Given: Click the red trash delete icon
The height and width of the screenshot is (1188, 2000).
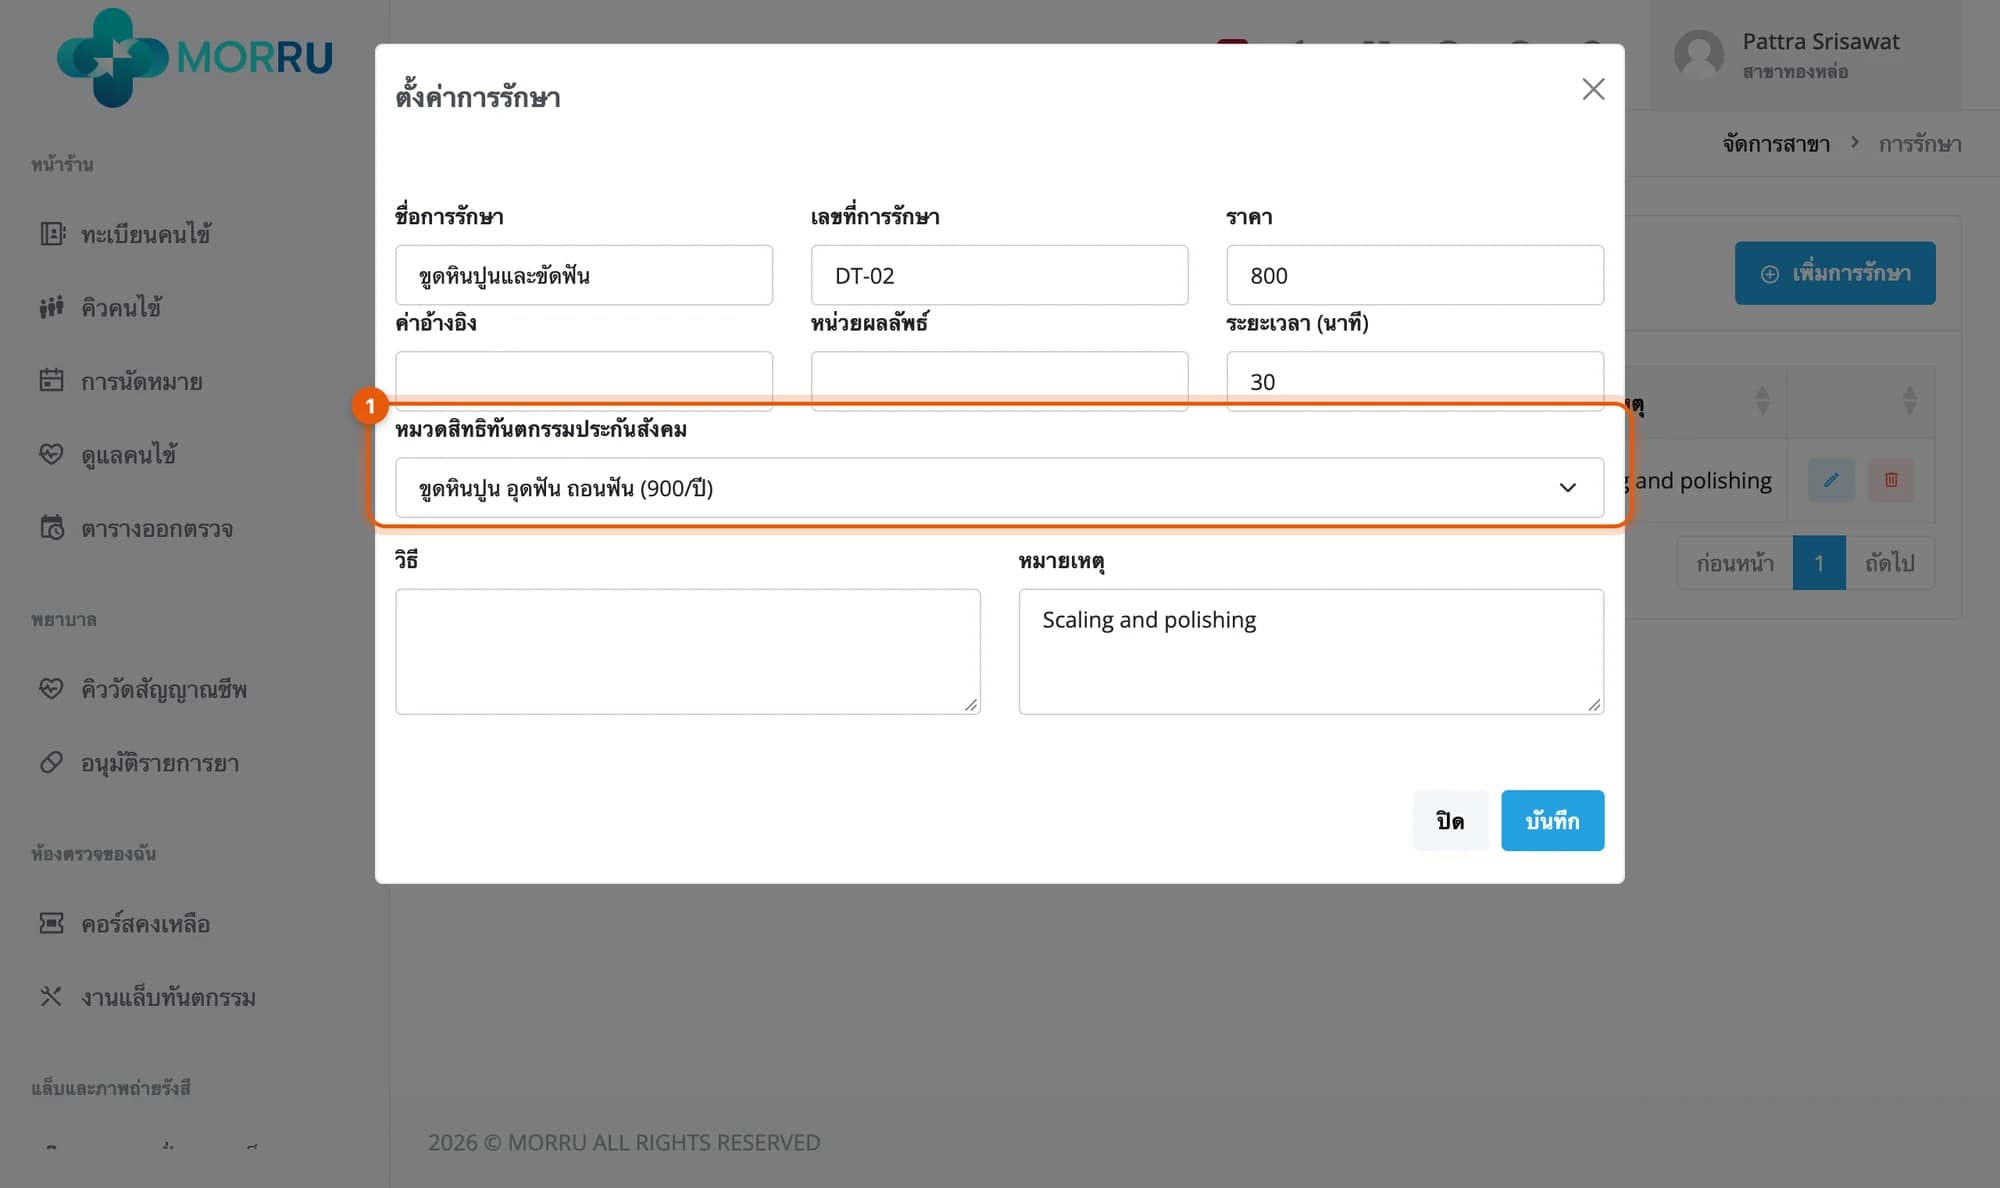Looking at the screenshot, I should pyautogui.click(x=1891, y=480).
